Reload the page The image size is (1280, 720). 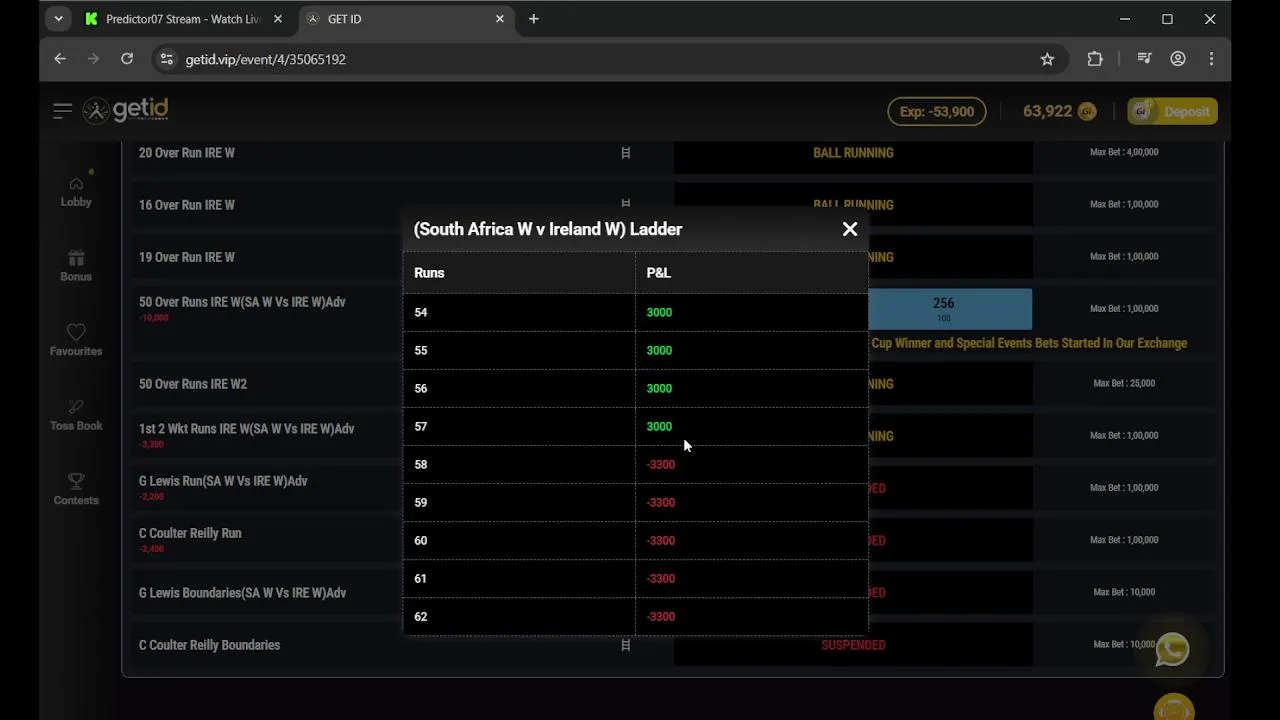[x=127, y=59]
